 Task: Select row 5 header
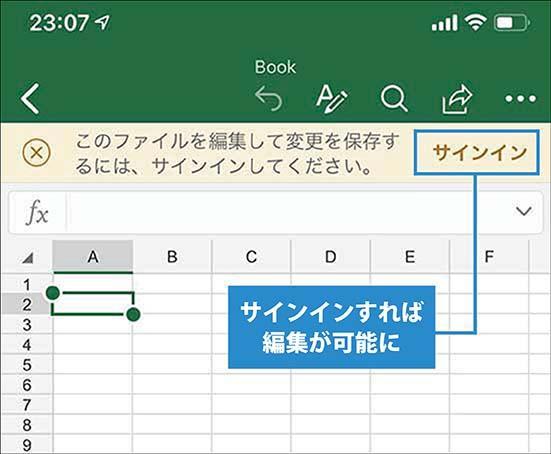(x=27, y=365)
